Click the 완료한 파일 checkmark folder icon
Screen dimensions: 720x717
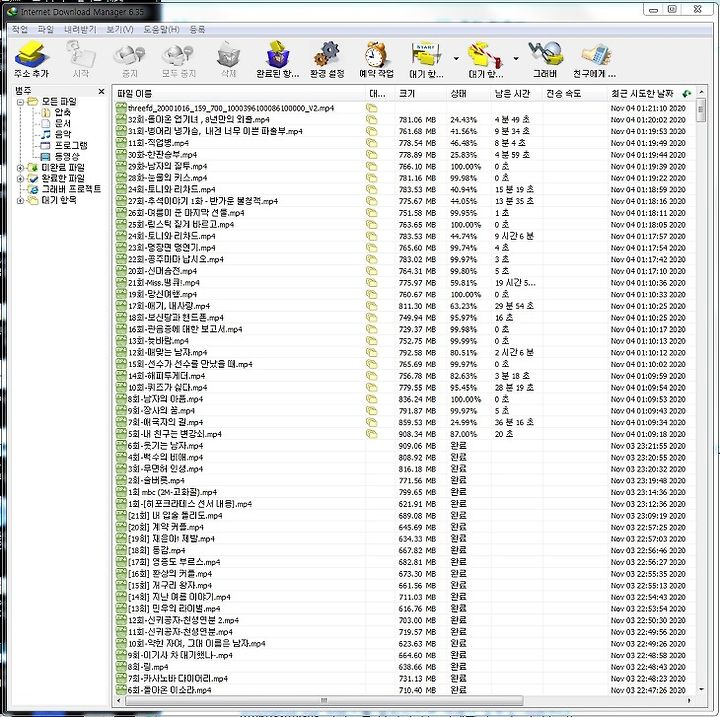(x=33, y=178)
